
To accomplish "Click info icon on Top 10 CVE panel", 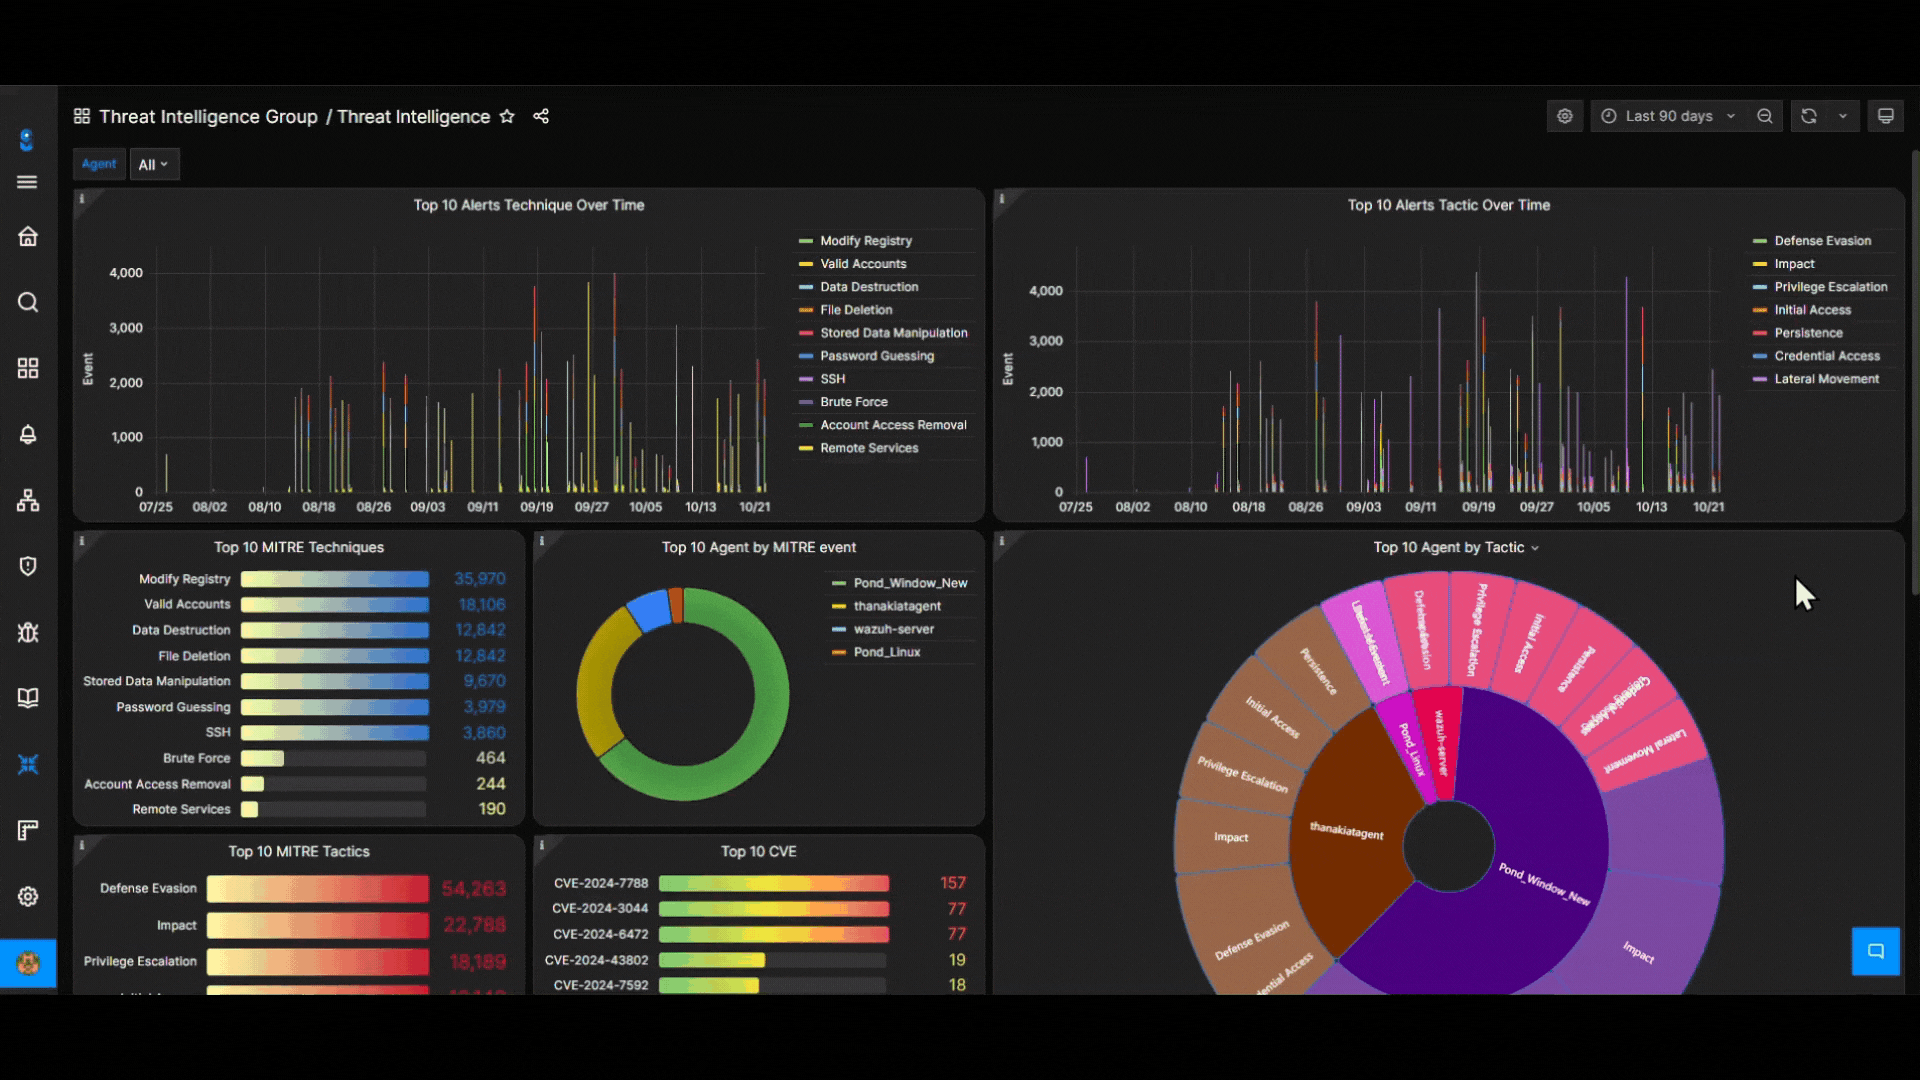I will (x=542, y=845).
